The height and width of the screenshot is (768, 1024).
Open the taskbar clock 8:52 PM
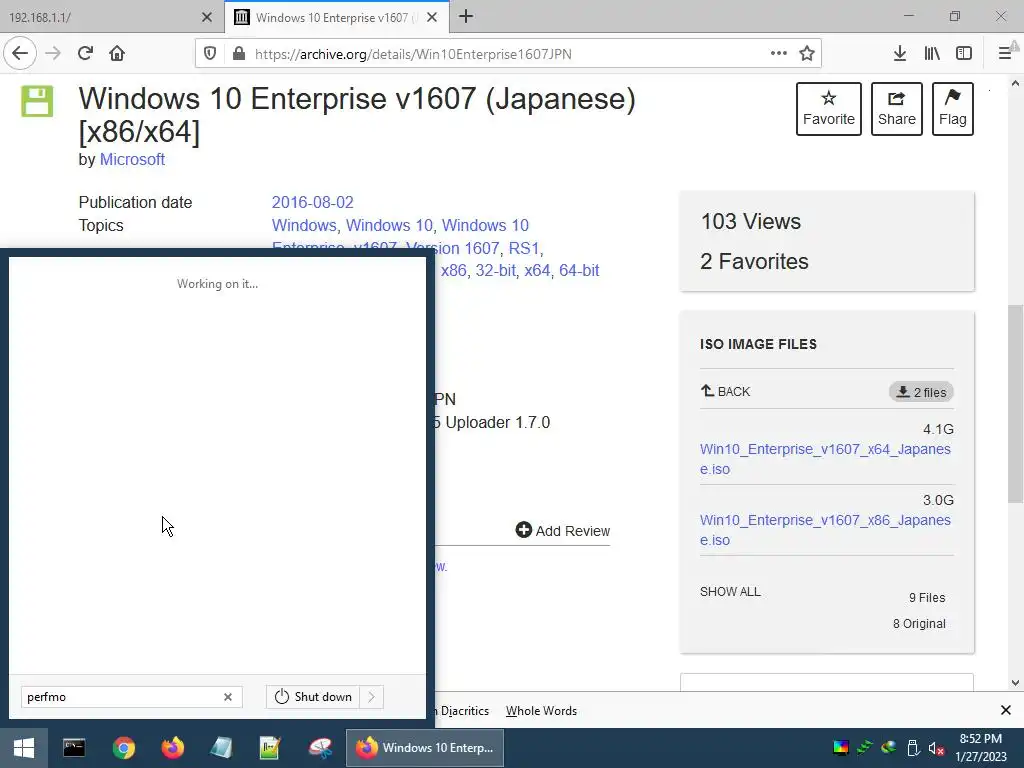(x=981, y=748)
